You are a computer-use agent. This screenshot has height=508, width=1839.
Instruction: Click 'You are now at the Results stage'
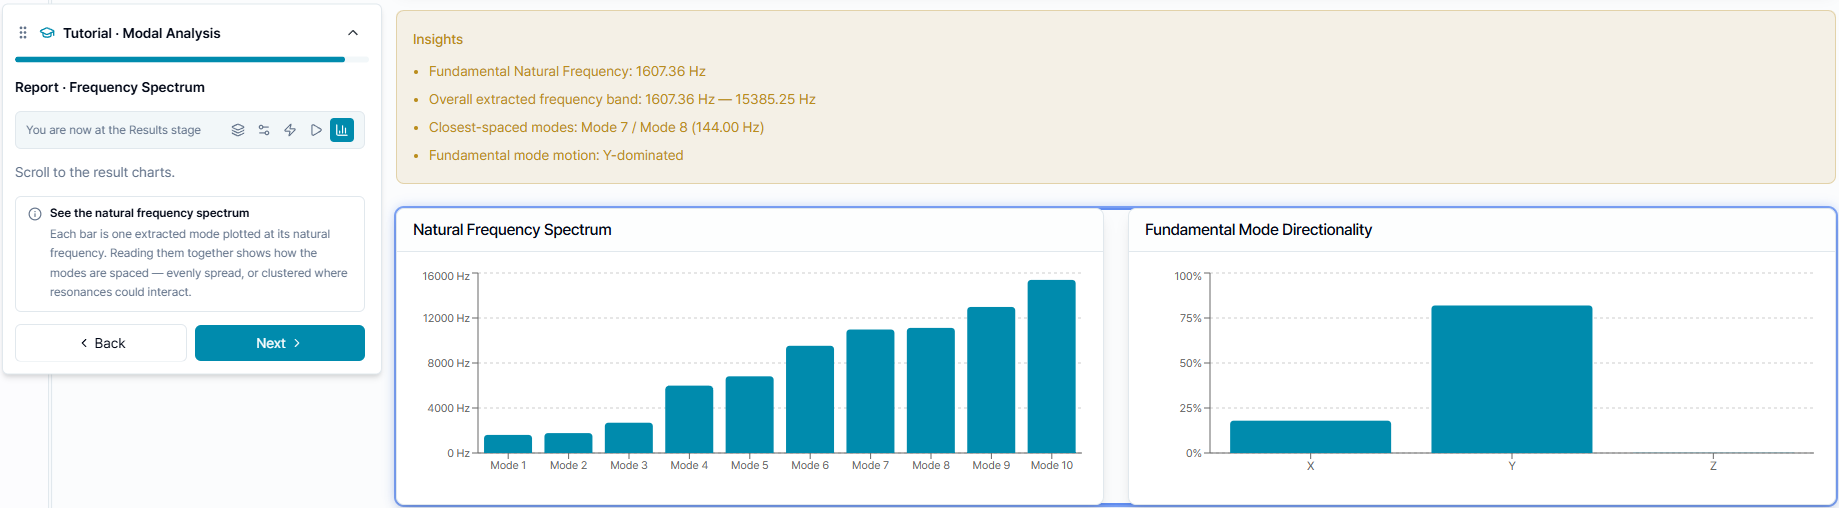click(x=113, y=130)
